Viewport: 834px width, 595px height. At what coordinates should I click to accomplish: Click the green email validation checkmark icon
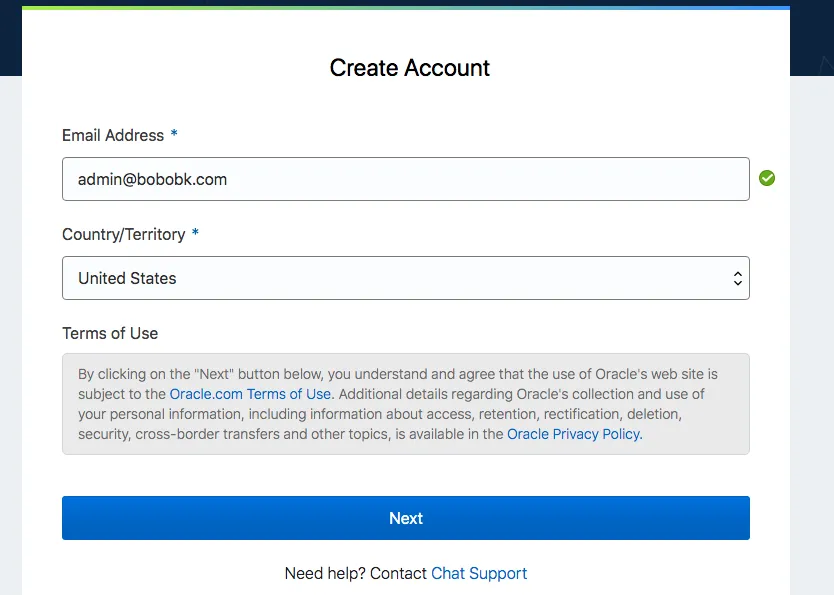(767, 177)
